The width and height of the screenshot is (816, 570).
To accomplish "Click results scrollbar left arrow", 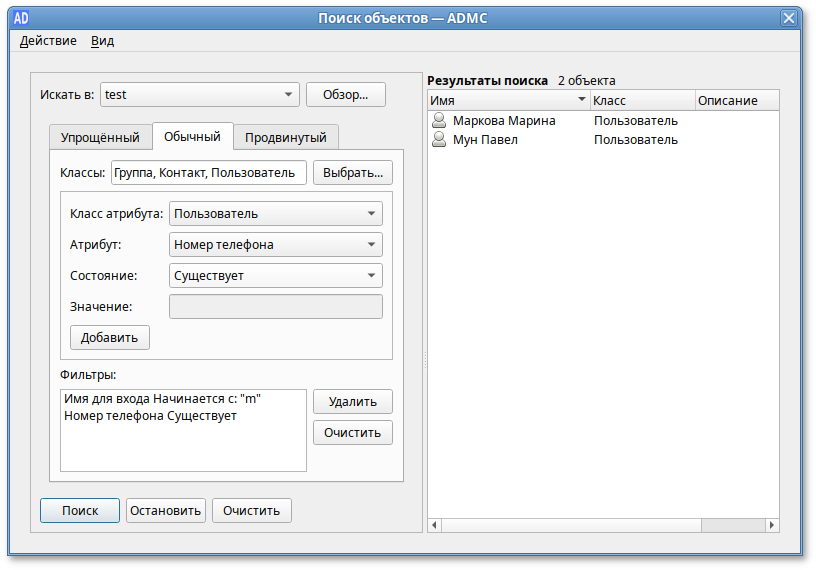I will point(435,525).
